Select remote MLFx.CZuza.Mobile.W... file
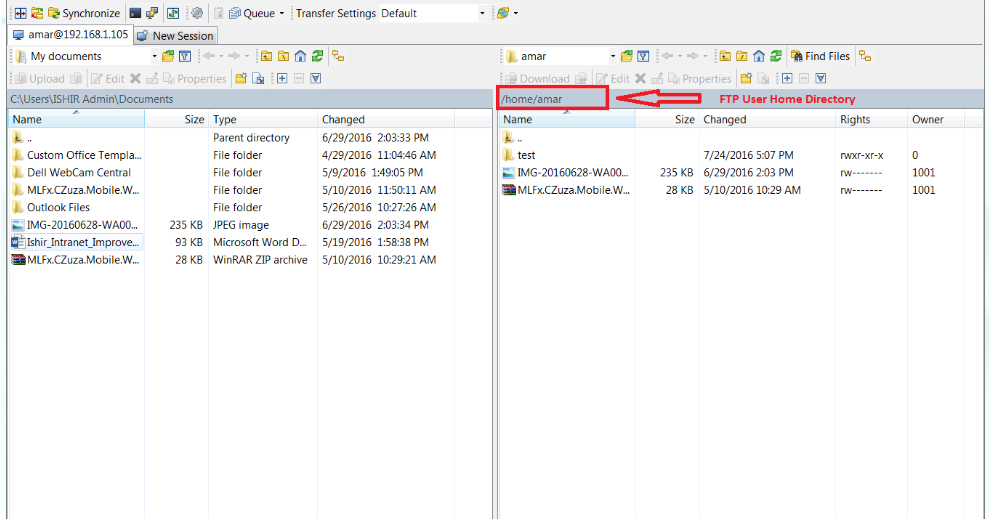Image resolution: width=990 pixels, height=519 pixels. pyautogui.click(x=566, y=190)
